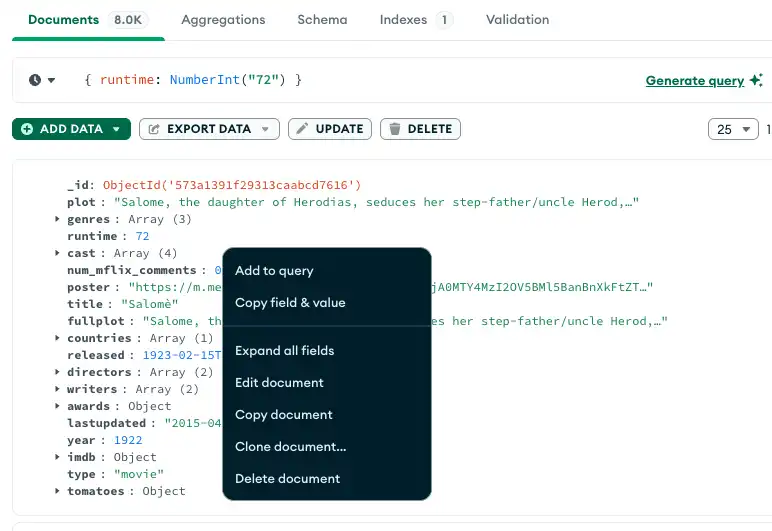Expand the writers array field
The height and width of the screenshot is (531, 772).
coord(58,389)
